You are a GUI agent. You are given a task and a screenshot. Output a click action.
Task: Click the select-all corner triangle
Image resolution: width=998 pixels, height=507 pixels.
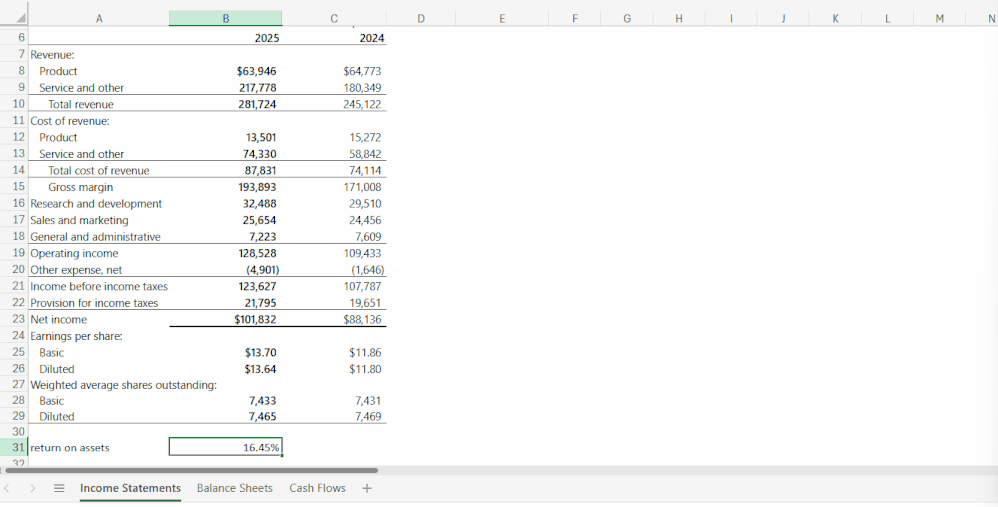coord(21,18)
